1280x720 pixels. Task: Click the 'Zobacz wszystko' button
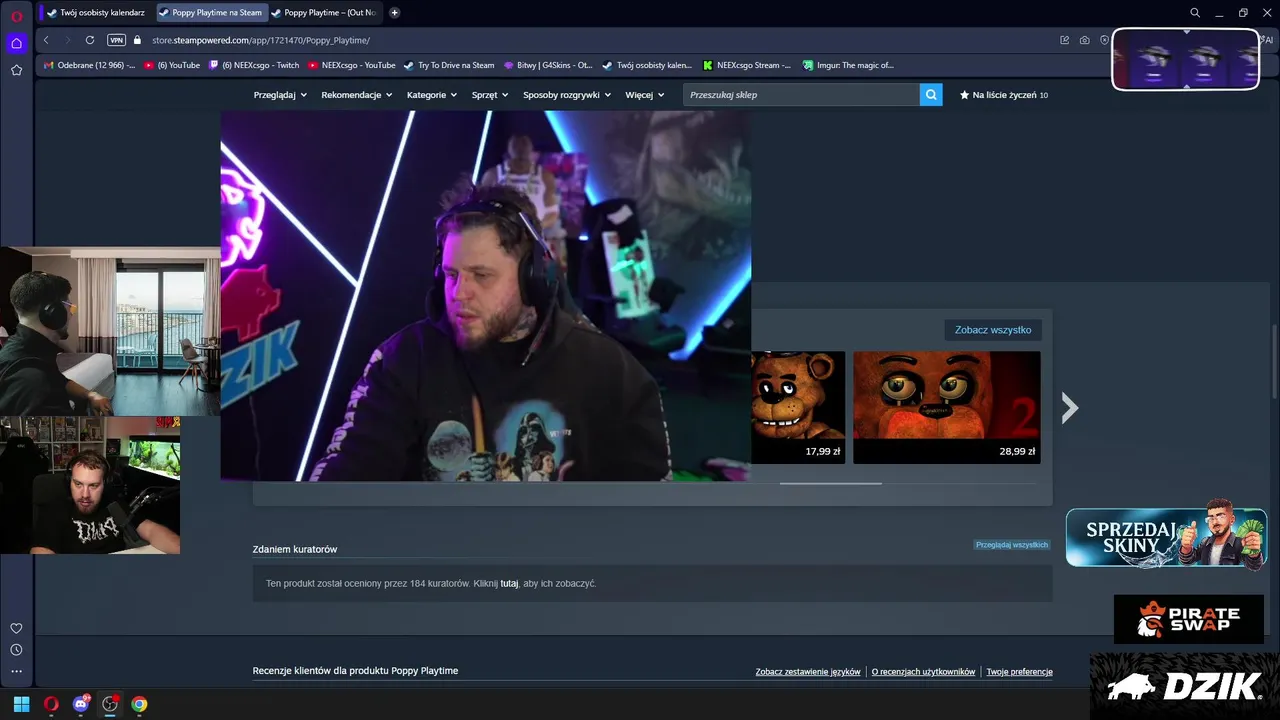pos(993,330)
